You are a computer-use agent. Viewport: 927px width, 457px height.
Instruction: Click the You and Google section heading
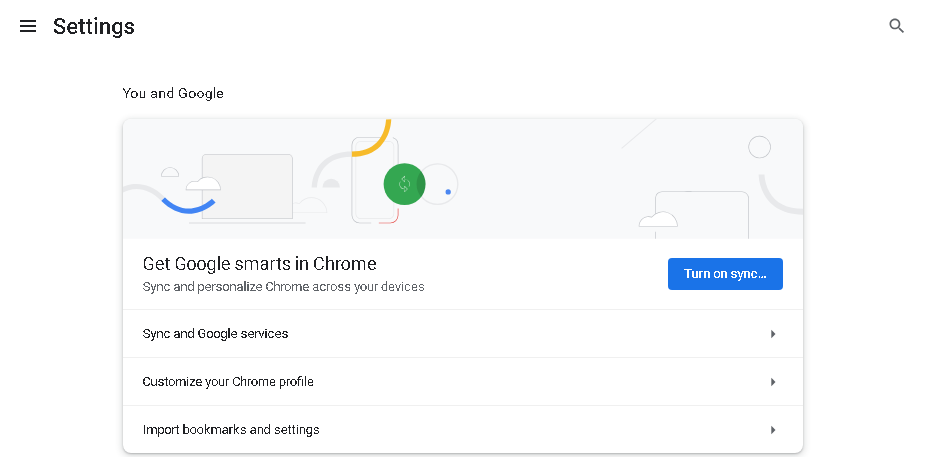pyautogui.click(x=173, y=93)
